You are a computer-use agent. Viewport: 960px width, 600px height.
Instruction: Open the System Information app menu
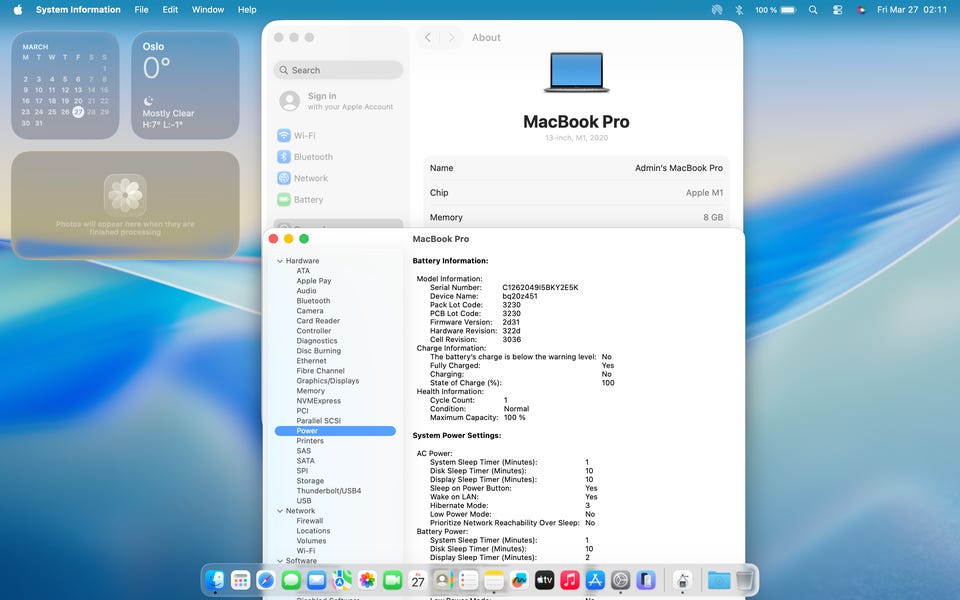pyautogui.click(x=78, y=10)
